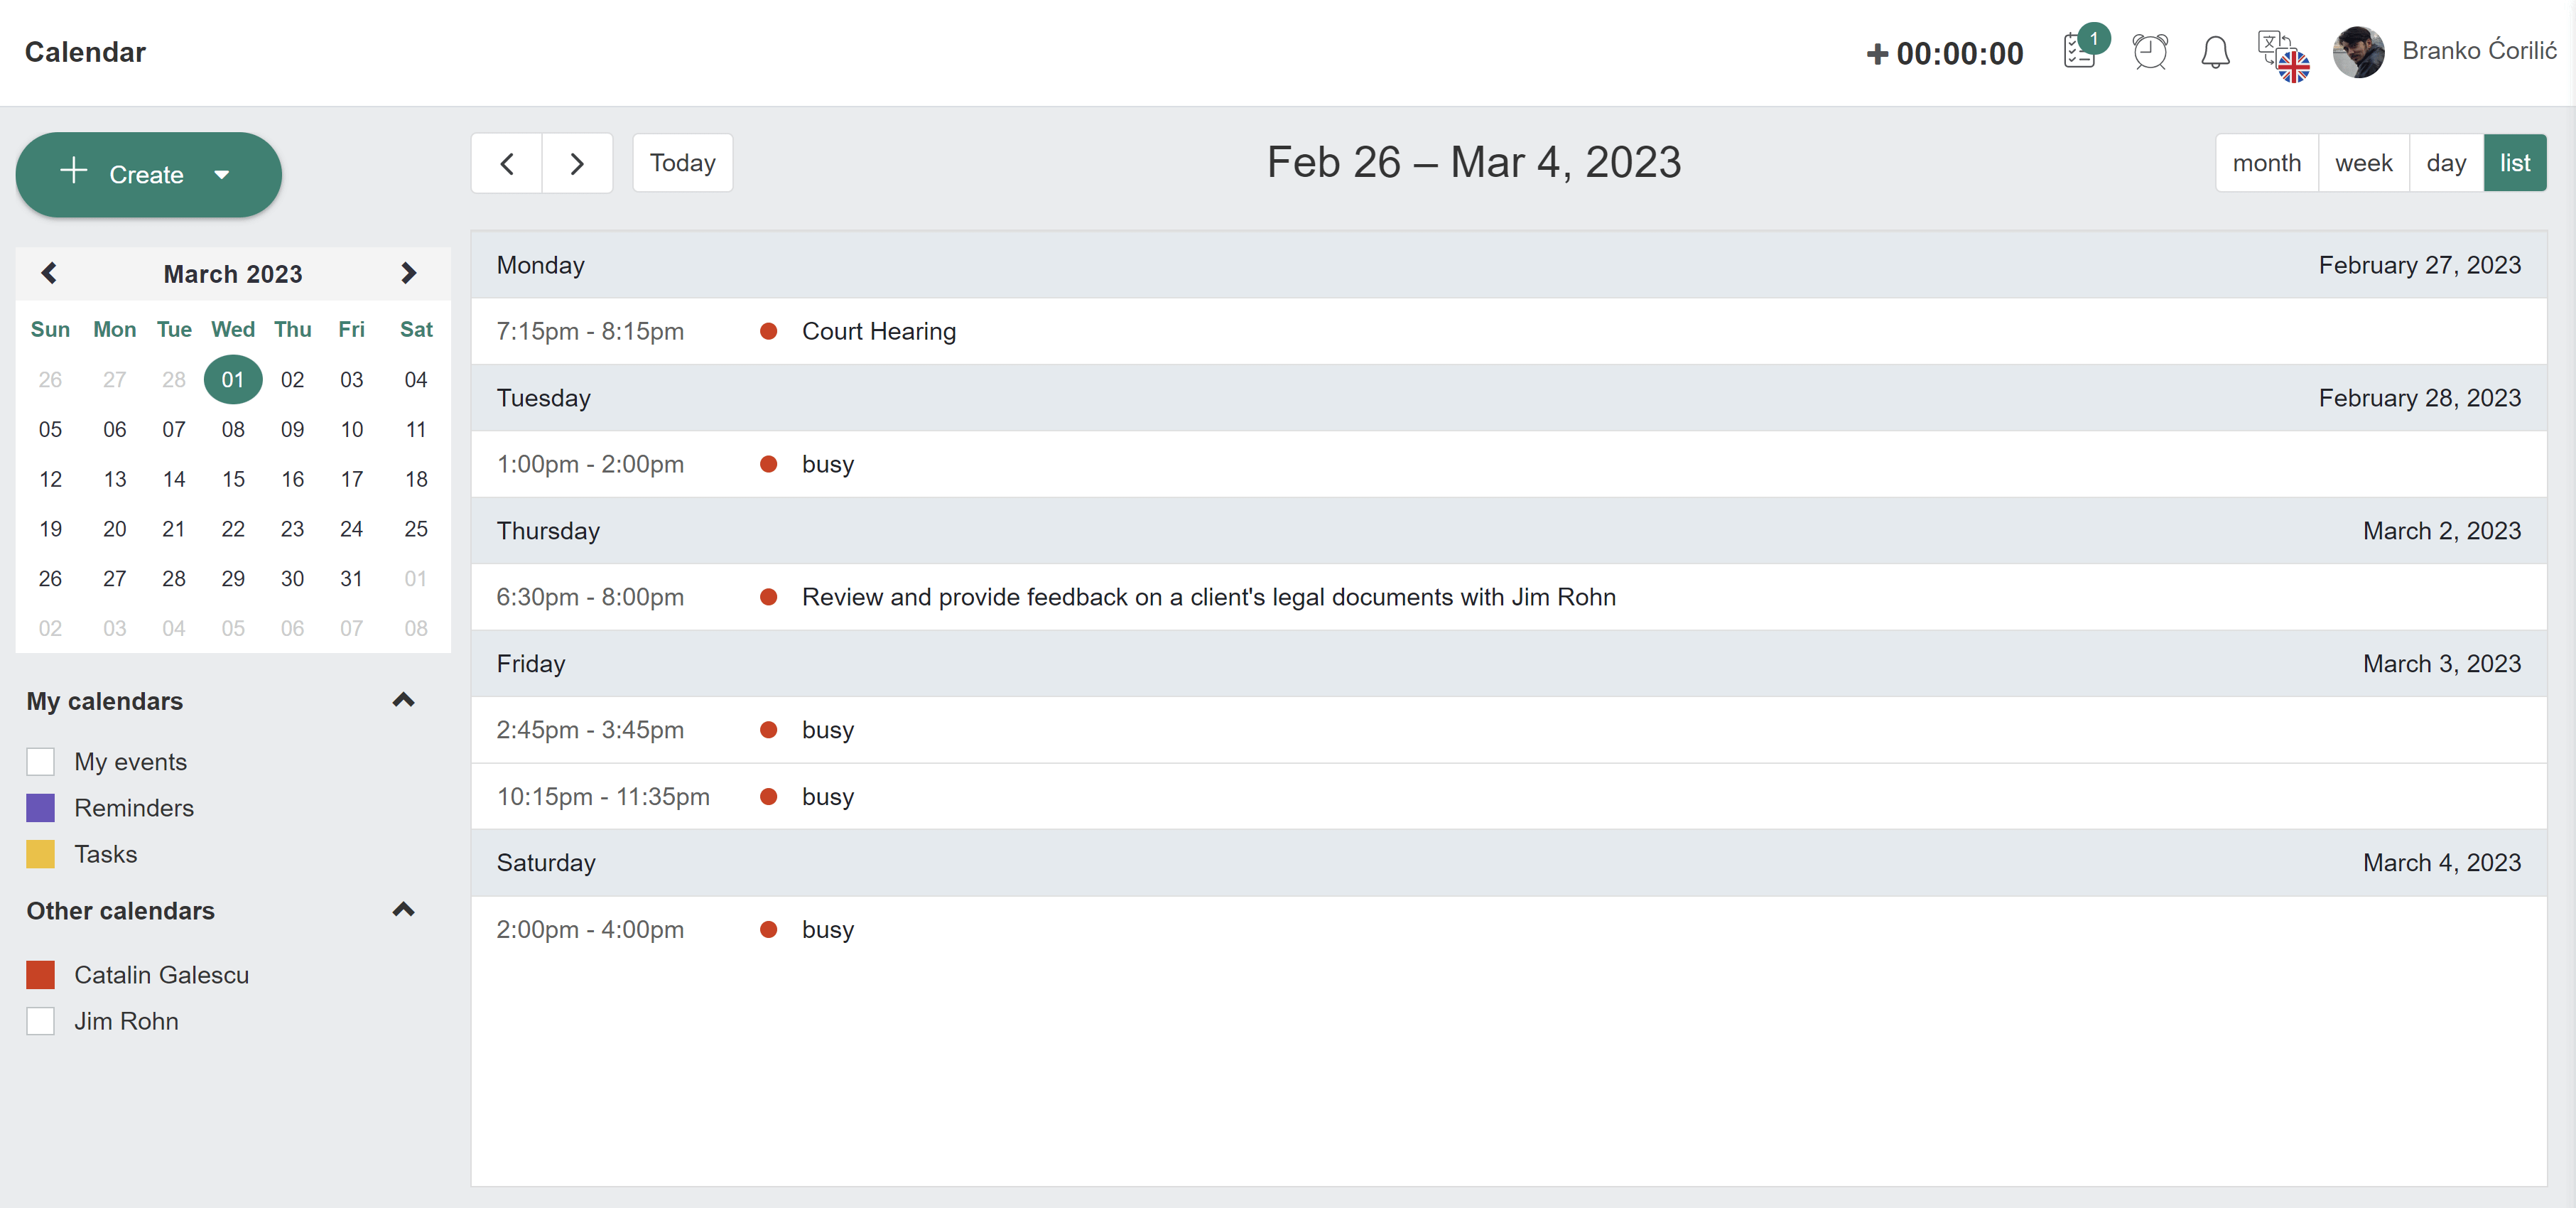Click the alarm clock reminders icon
Viewport: 2576px width, 1208px height.
click(2149, 51)
